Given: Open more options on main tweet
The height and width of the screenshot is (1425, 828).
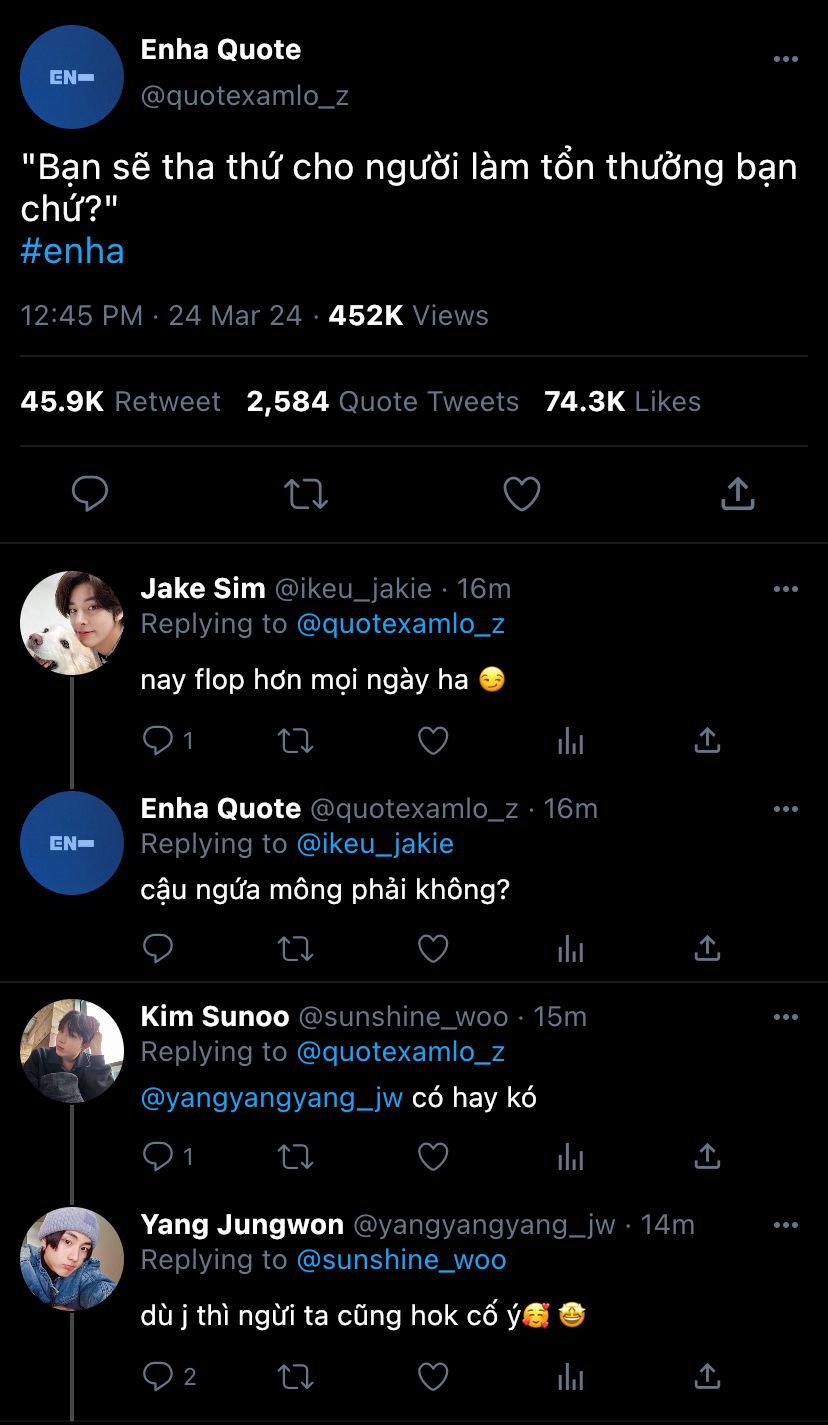Looking at the screenshot, I should [x=786, y=60].
